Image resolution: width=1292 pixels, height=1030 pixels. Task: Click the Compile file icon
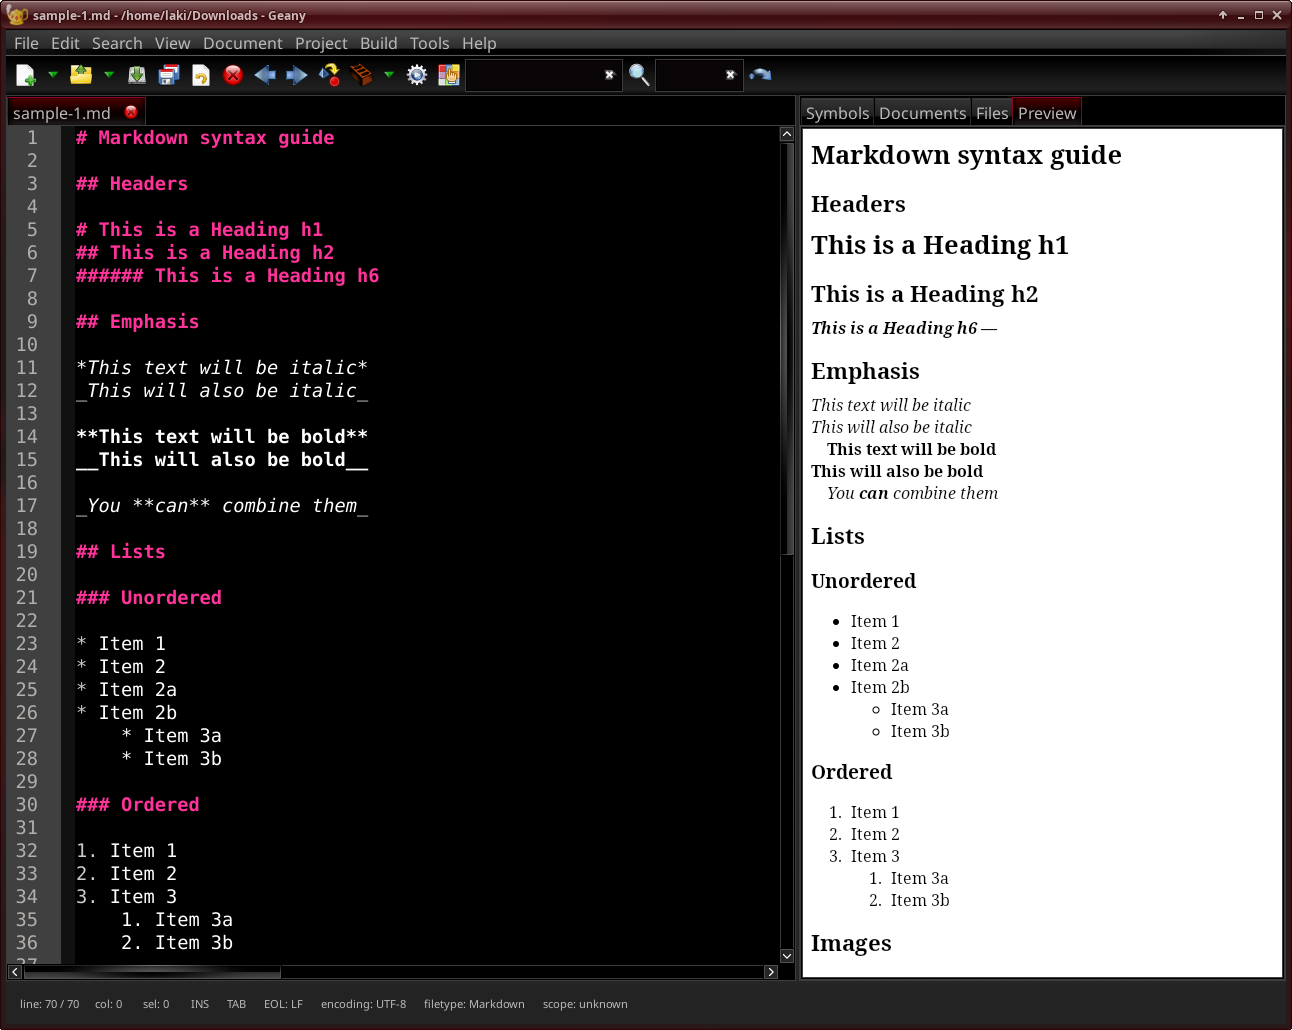[329, 75]
